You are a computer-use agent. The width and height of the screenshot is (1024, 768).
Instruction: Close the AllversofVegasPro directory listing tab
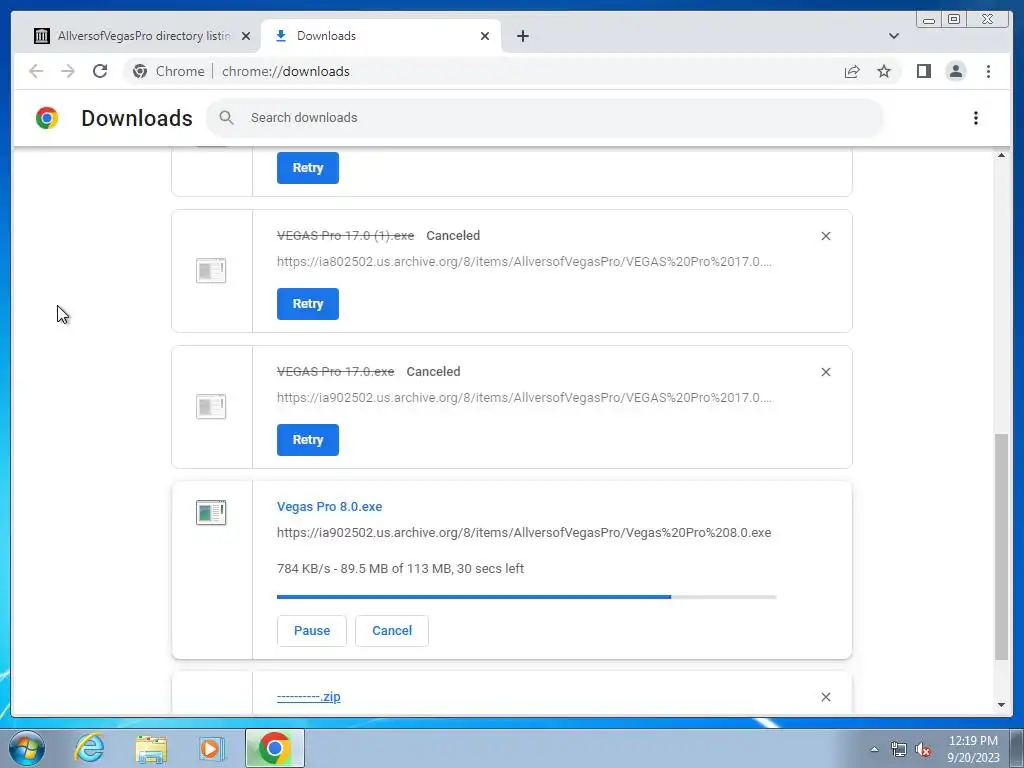[x=246, y=36]
